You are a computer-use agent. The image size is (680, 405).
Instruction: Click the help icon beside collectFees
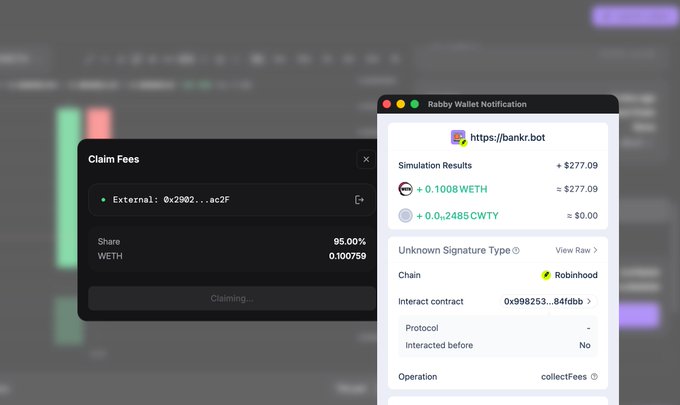click(x=594, y=376)
